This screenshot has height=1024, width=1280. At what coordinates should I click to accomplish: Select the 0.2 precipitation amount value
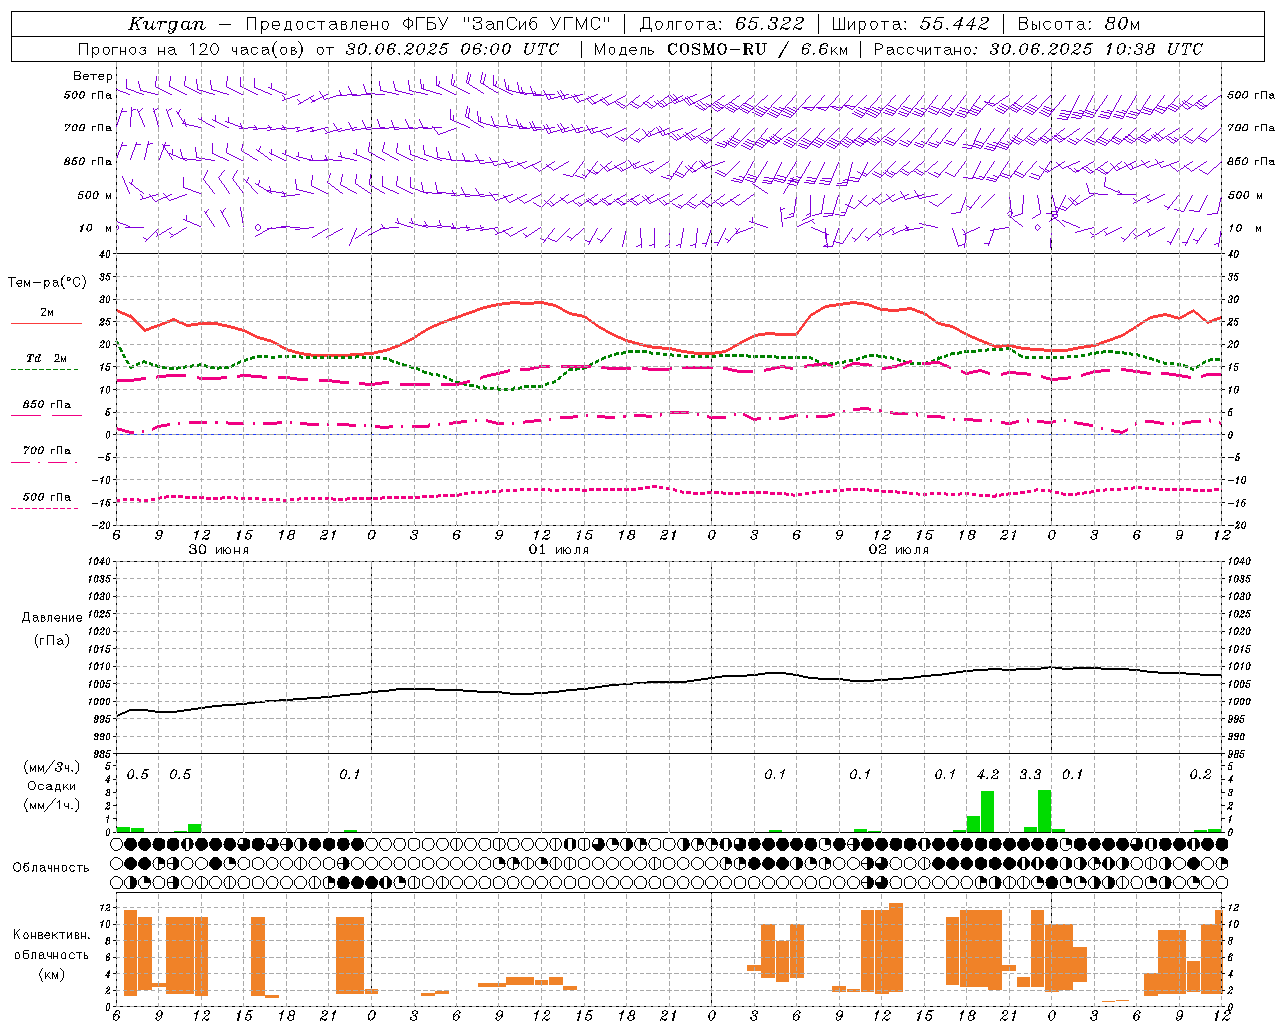[x=1200, y=775]
